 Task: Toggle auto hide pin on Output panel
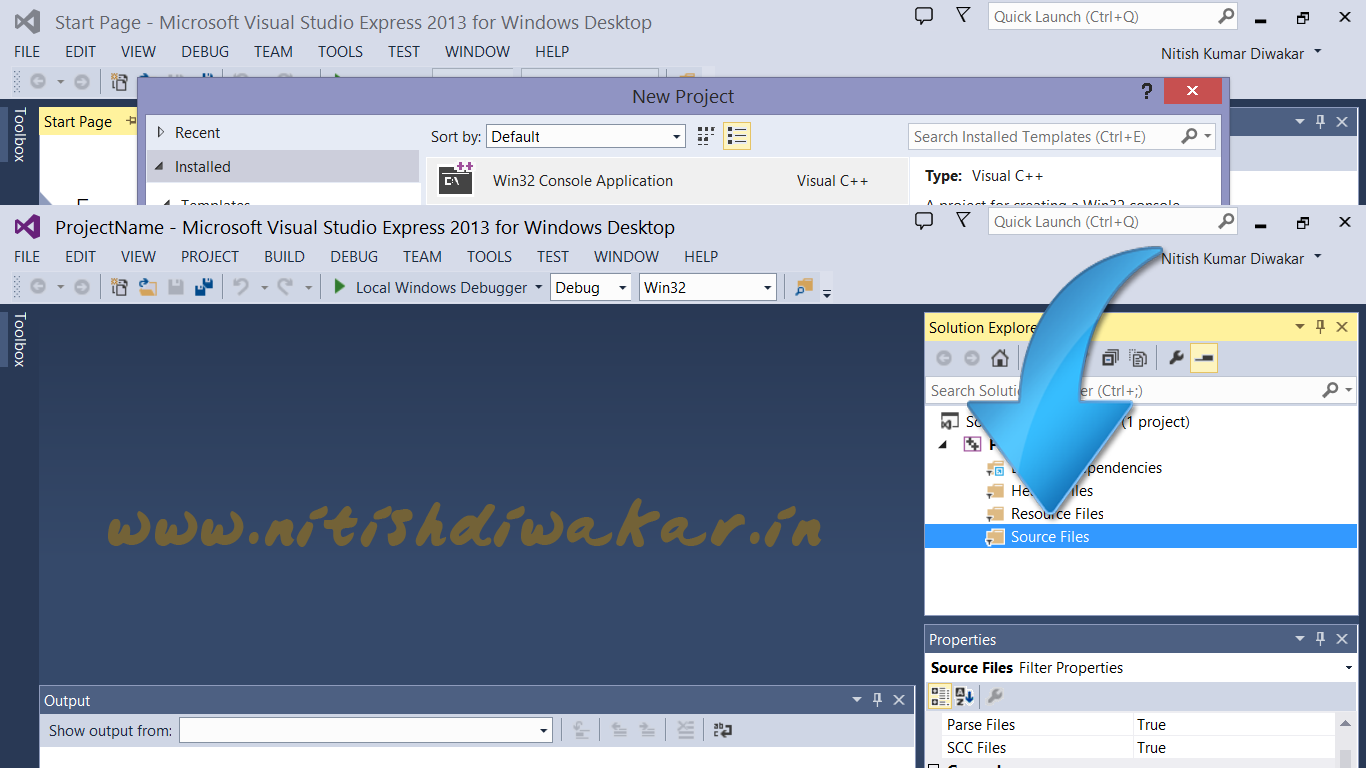pyautogui.click(x=877, y=700)
